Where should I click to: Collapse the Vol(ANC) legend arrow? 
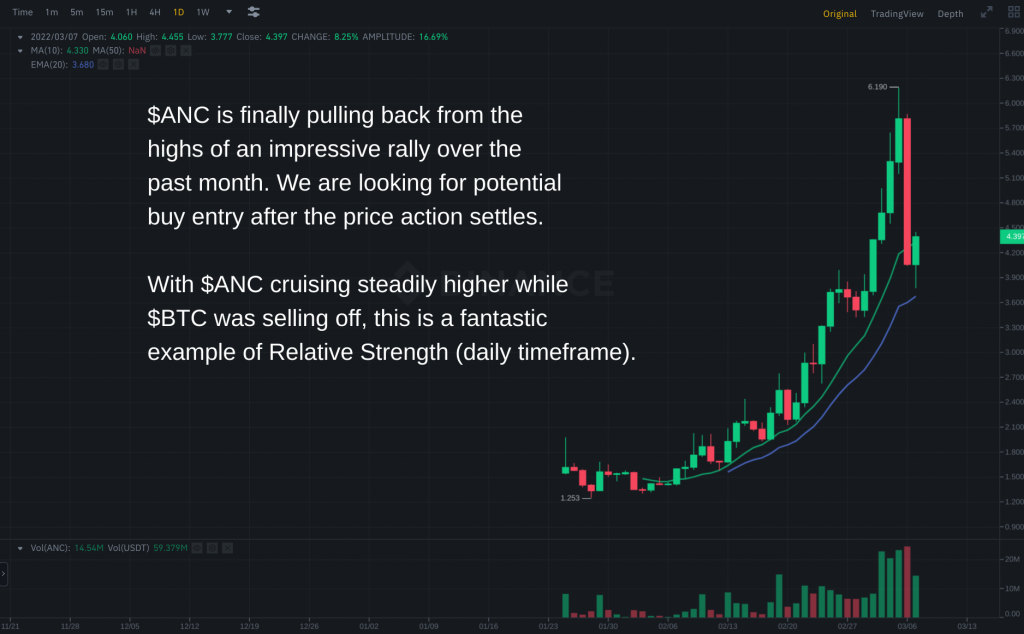(x=20, y=548)
